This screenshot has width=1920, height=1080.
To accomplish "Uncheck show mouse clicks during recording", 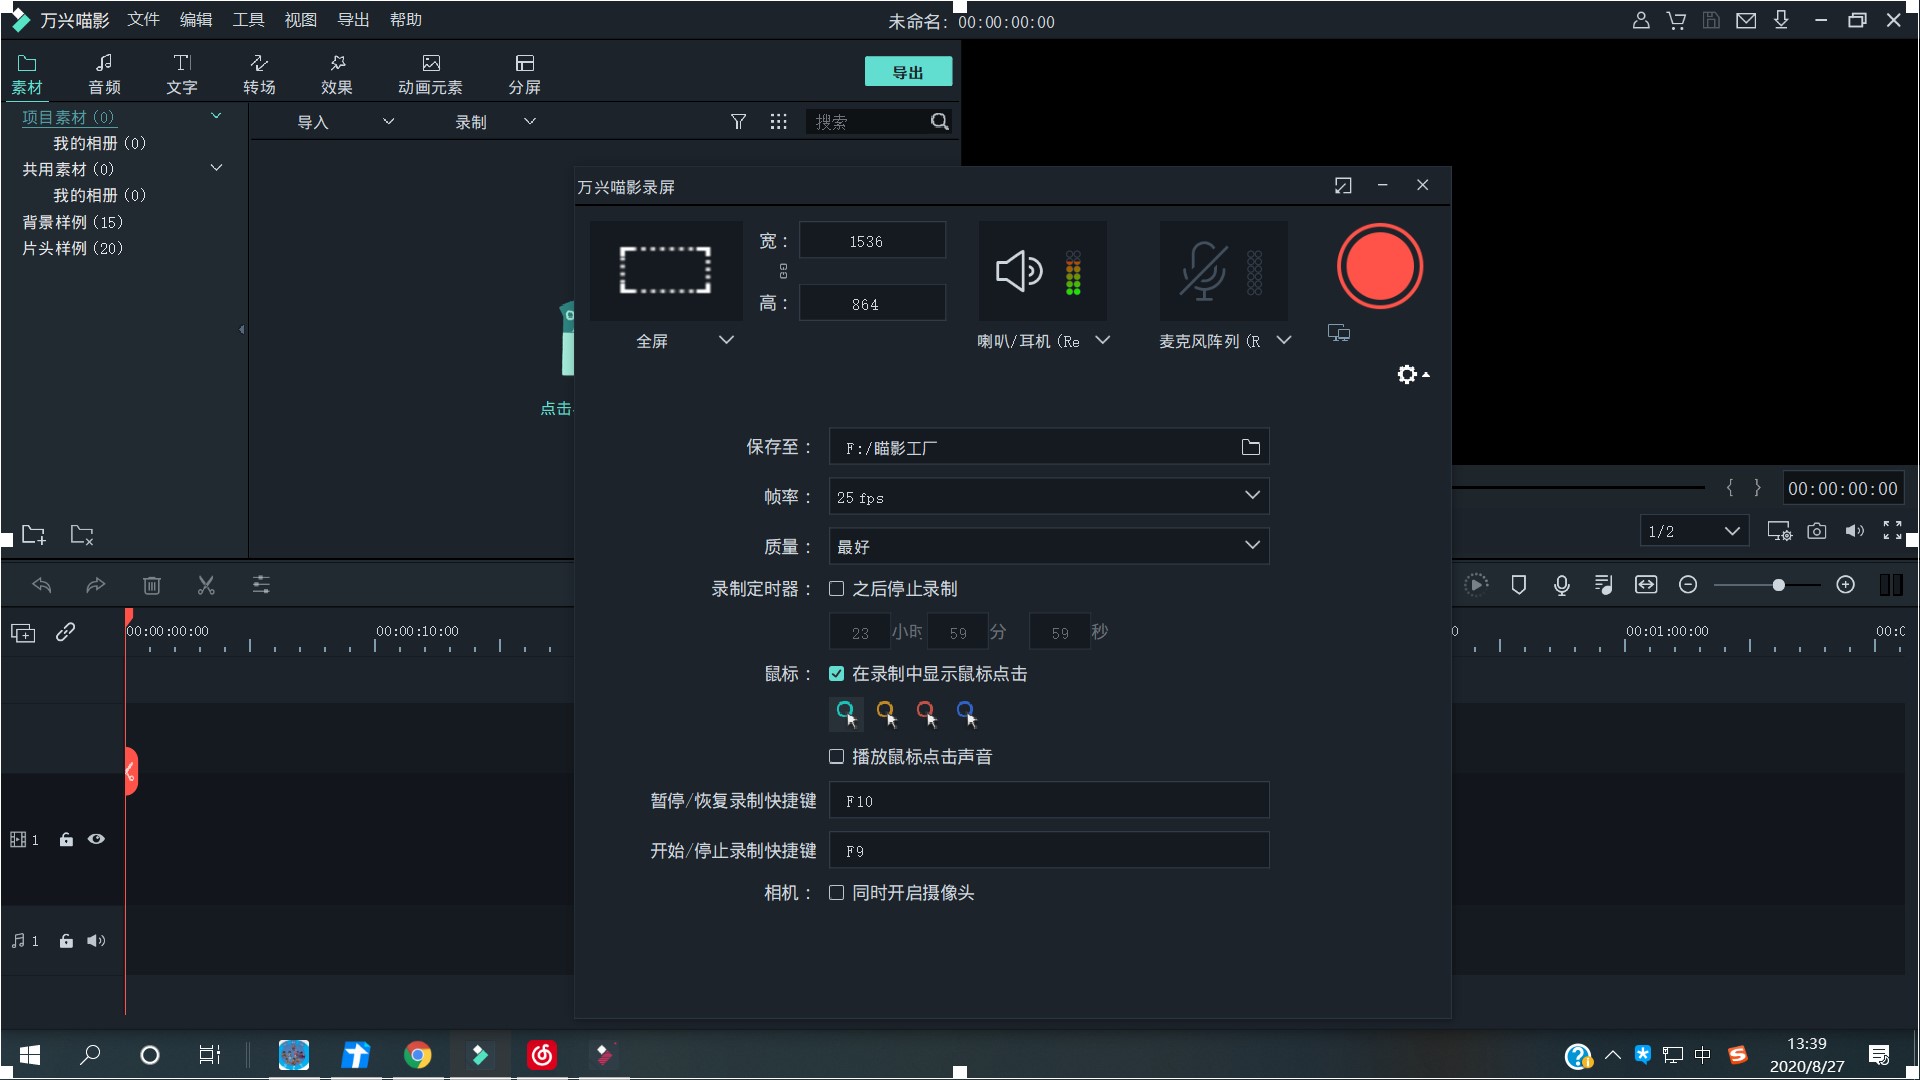I will (836, 674).
